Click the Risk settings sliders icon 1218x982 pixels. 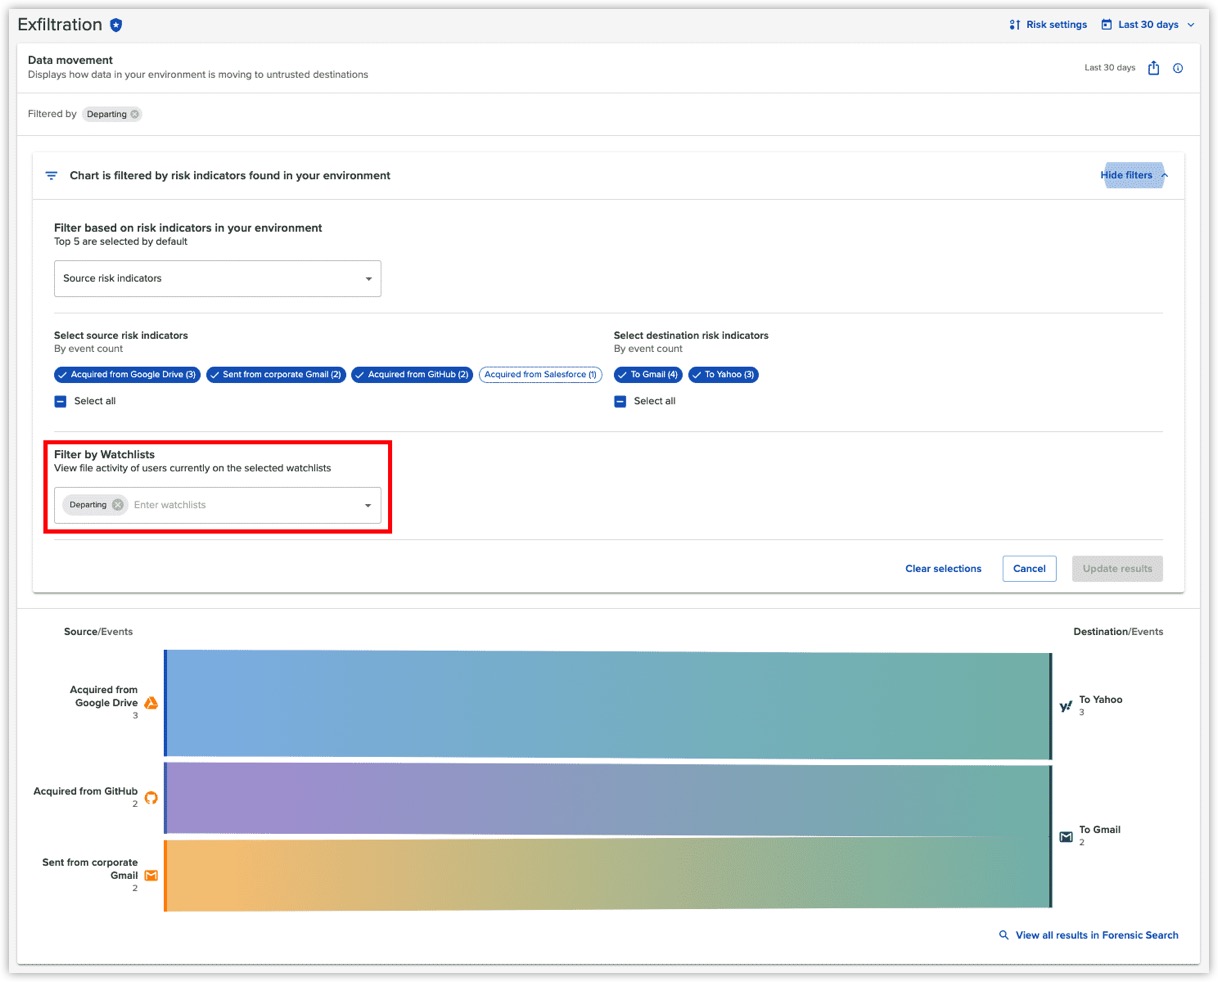click(x=1016, y=24)
